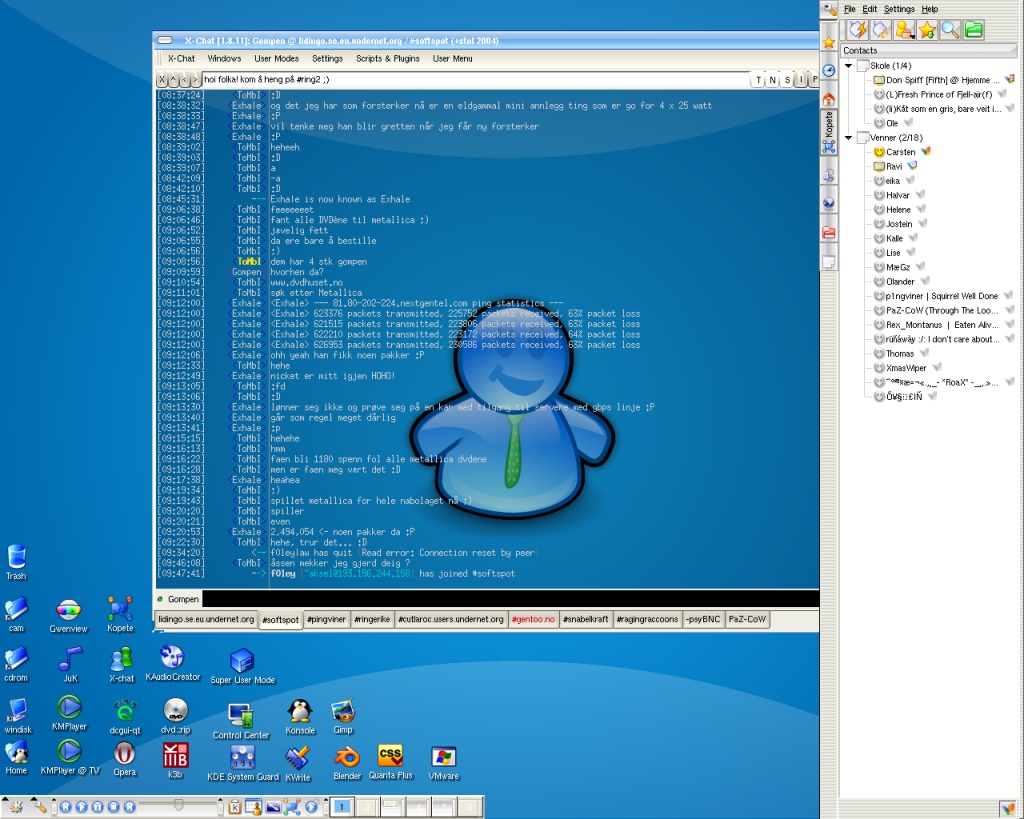1024x819 pixels.
Task: Click the stop button on the panel player
Action: click(x=113, y=807)
